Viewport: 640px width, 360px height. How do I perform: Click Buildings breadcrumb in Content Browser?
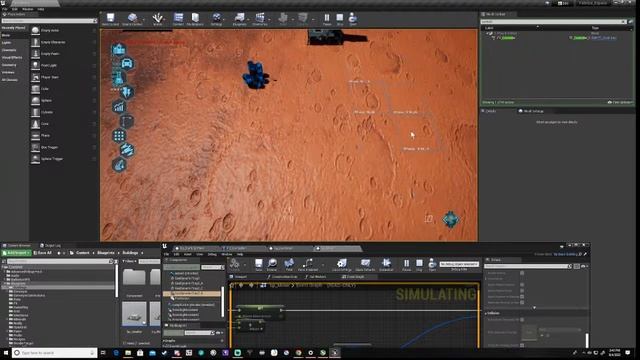coord(131,253)
